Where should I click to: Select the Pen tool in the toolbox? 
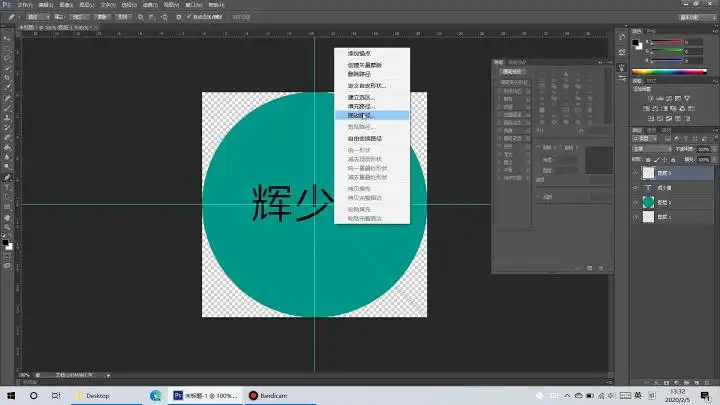[7, 177]
